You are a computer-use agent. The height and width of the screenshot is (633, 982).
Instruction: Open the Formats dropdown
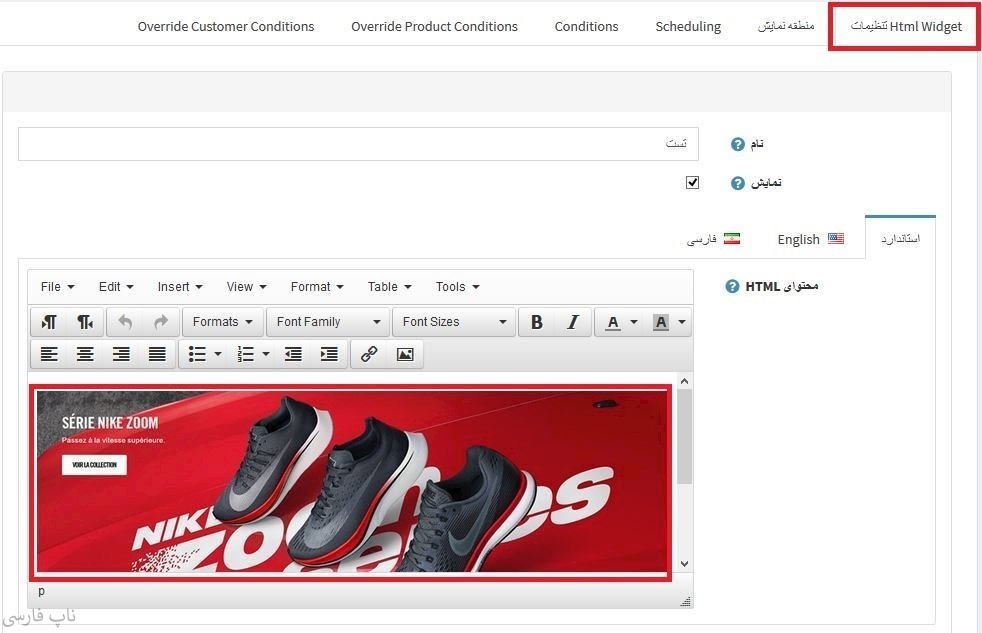click(x=222, y=322)
